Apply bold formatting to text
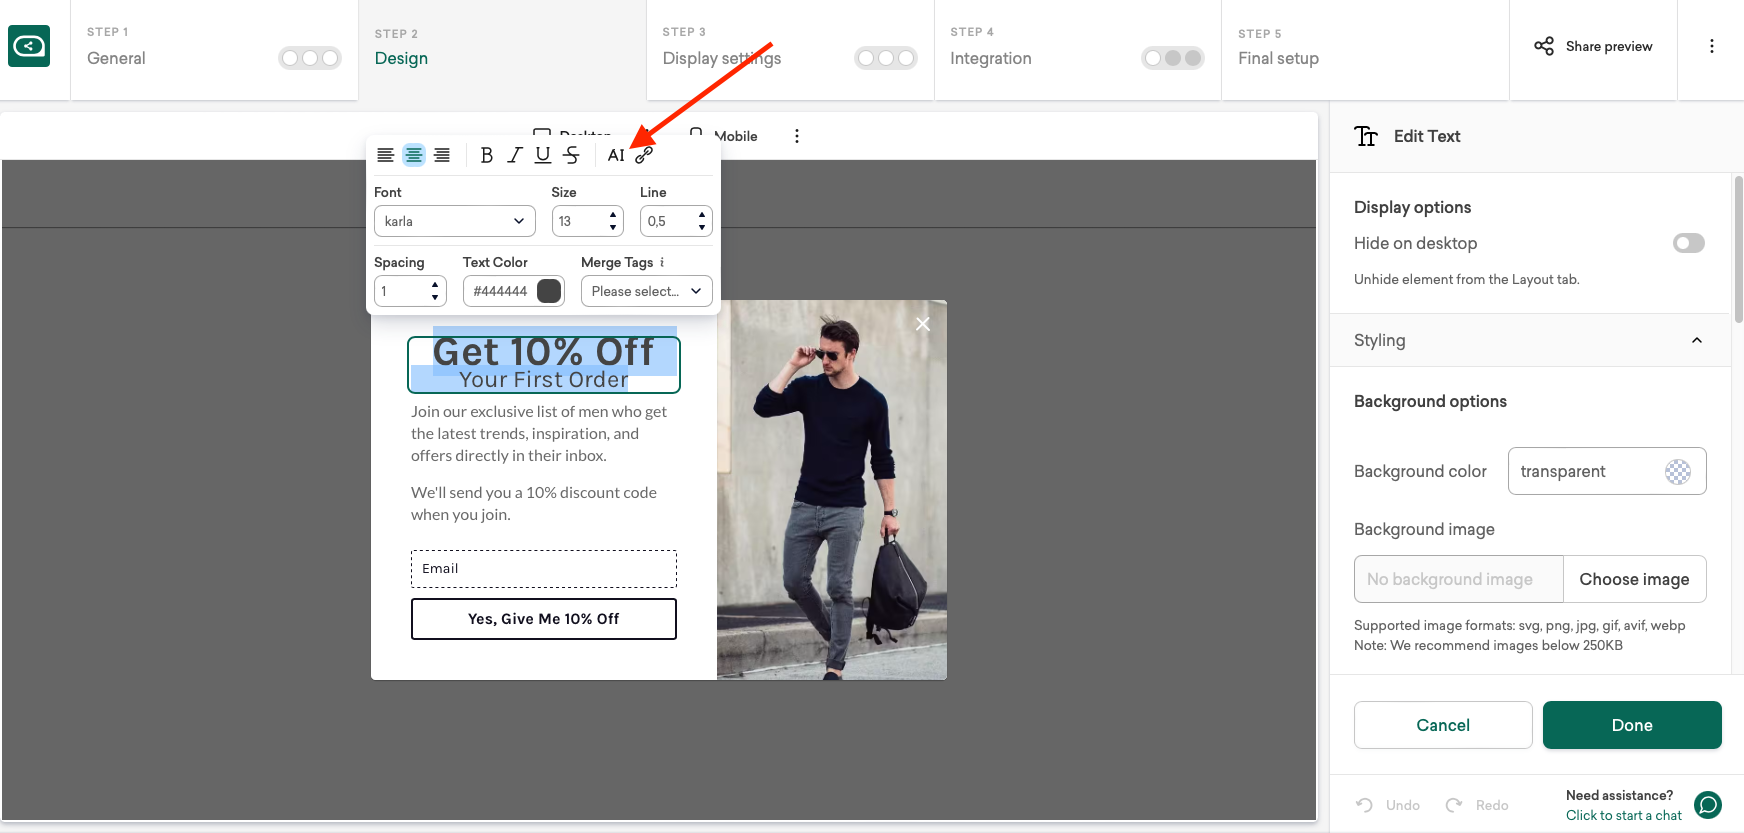This screenshot has height=833, width=1744. 486,155
